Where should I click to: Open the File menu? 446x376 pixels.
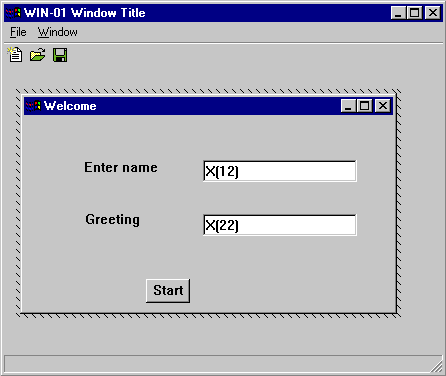18,32
